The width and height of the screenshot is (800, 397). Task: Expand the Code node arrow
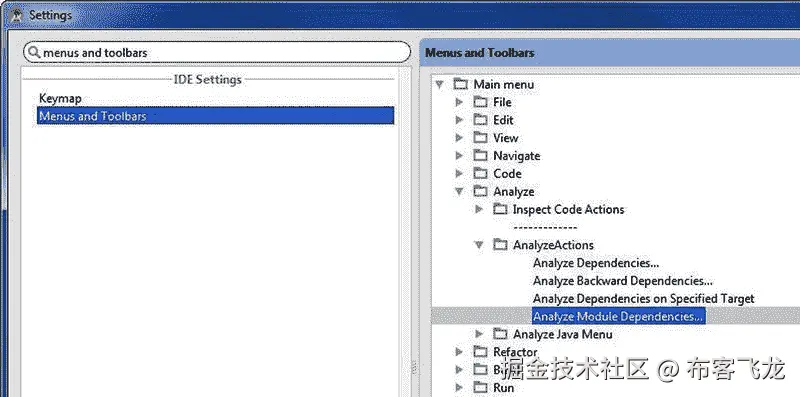tap(459, 173)
